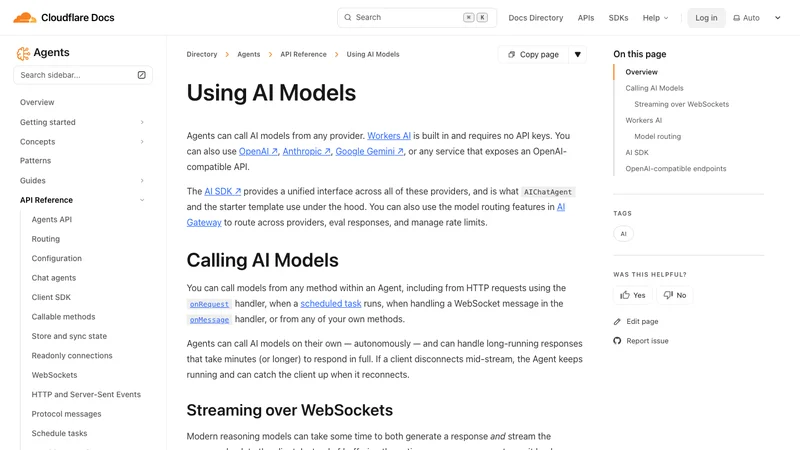Open the AI Gateway link

[x=204, y=222]
